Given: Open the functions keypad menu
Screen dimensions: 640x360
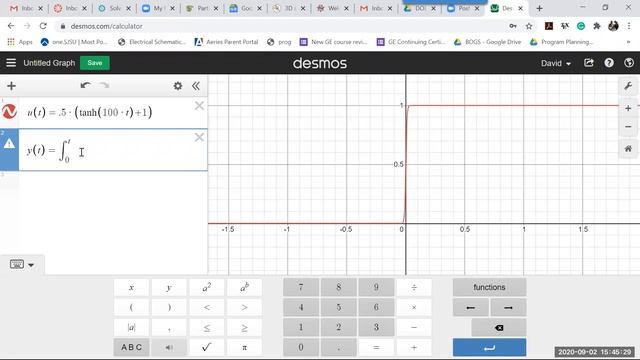Looking at the screenshot, I should click(489, 287).
